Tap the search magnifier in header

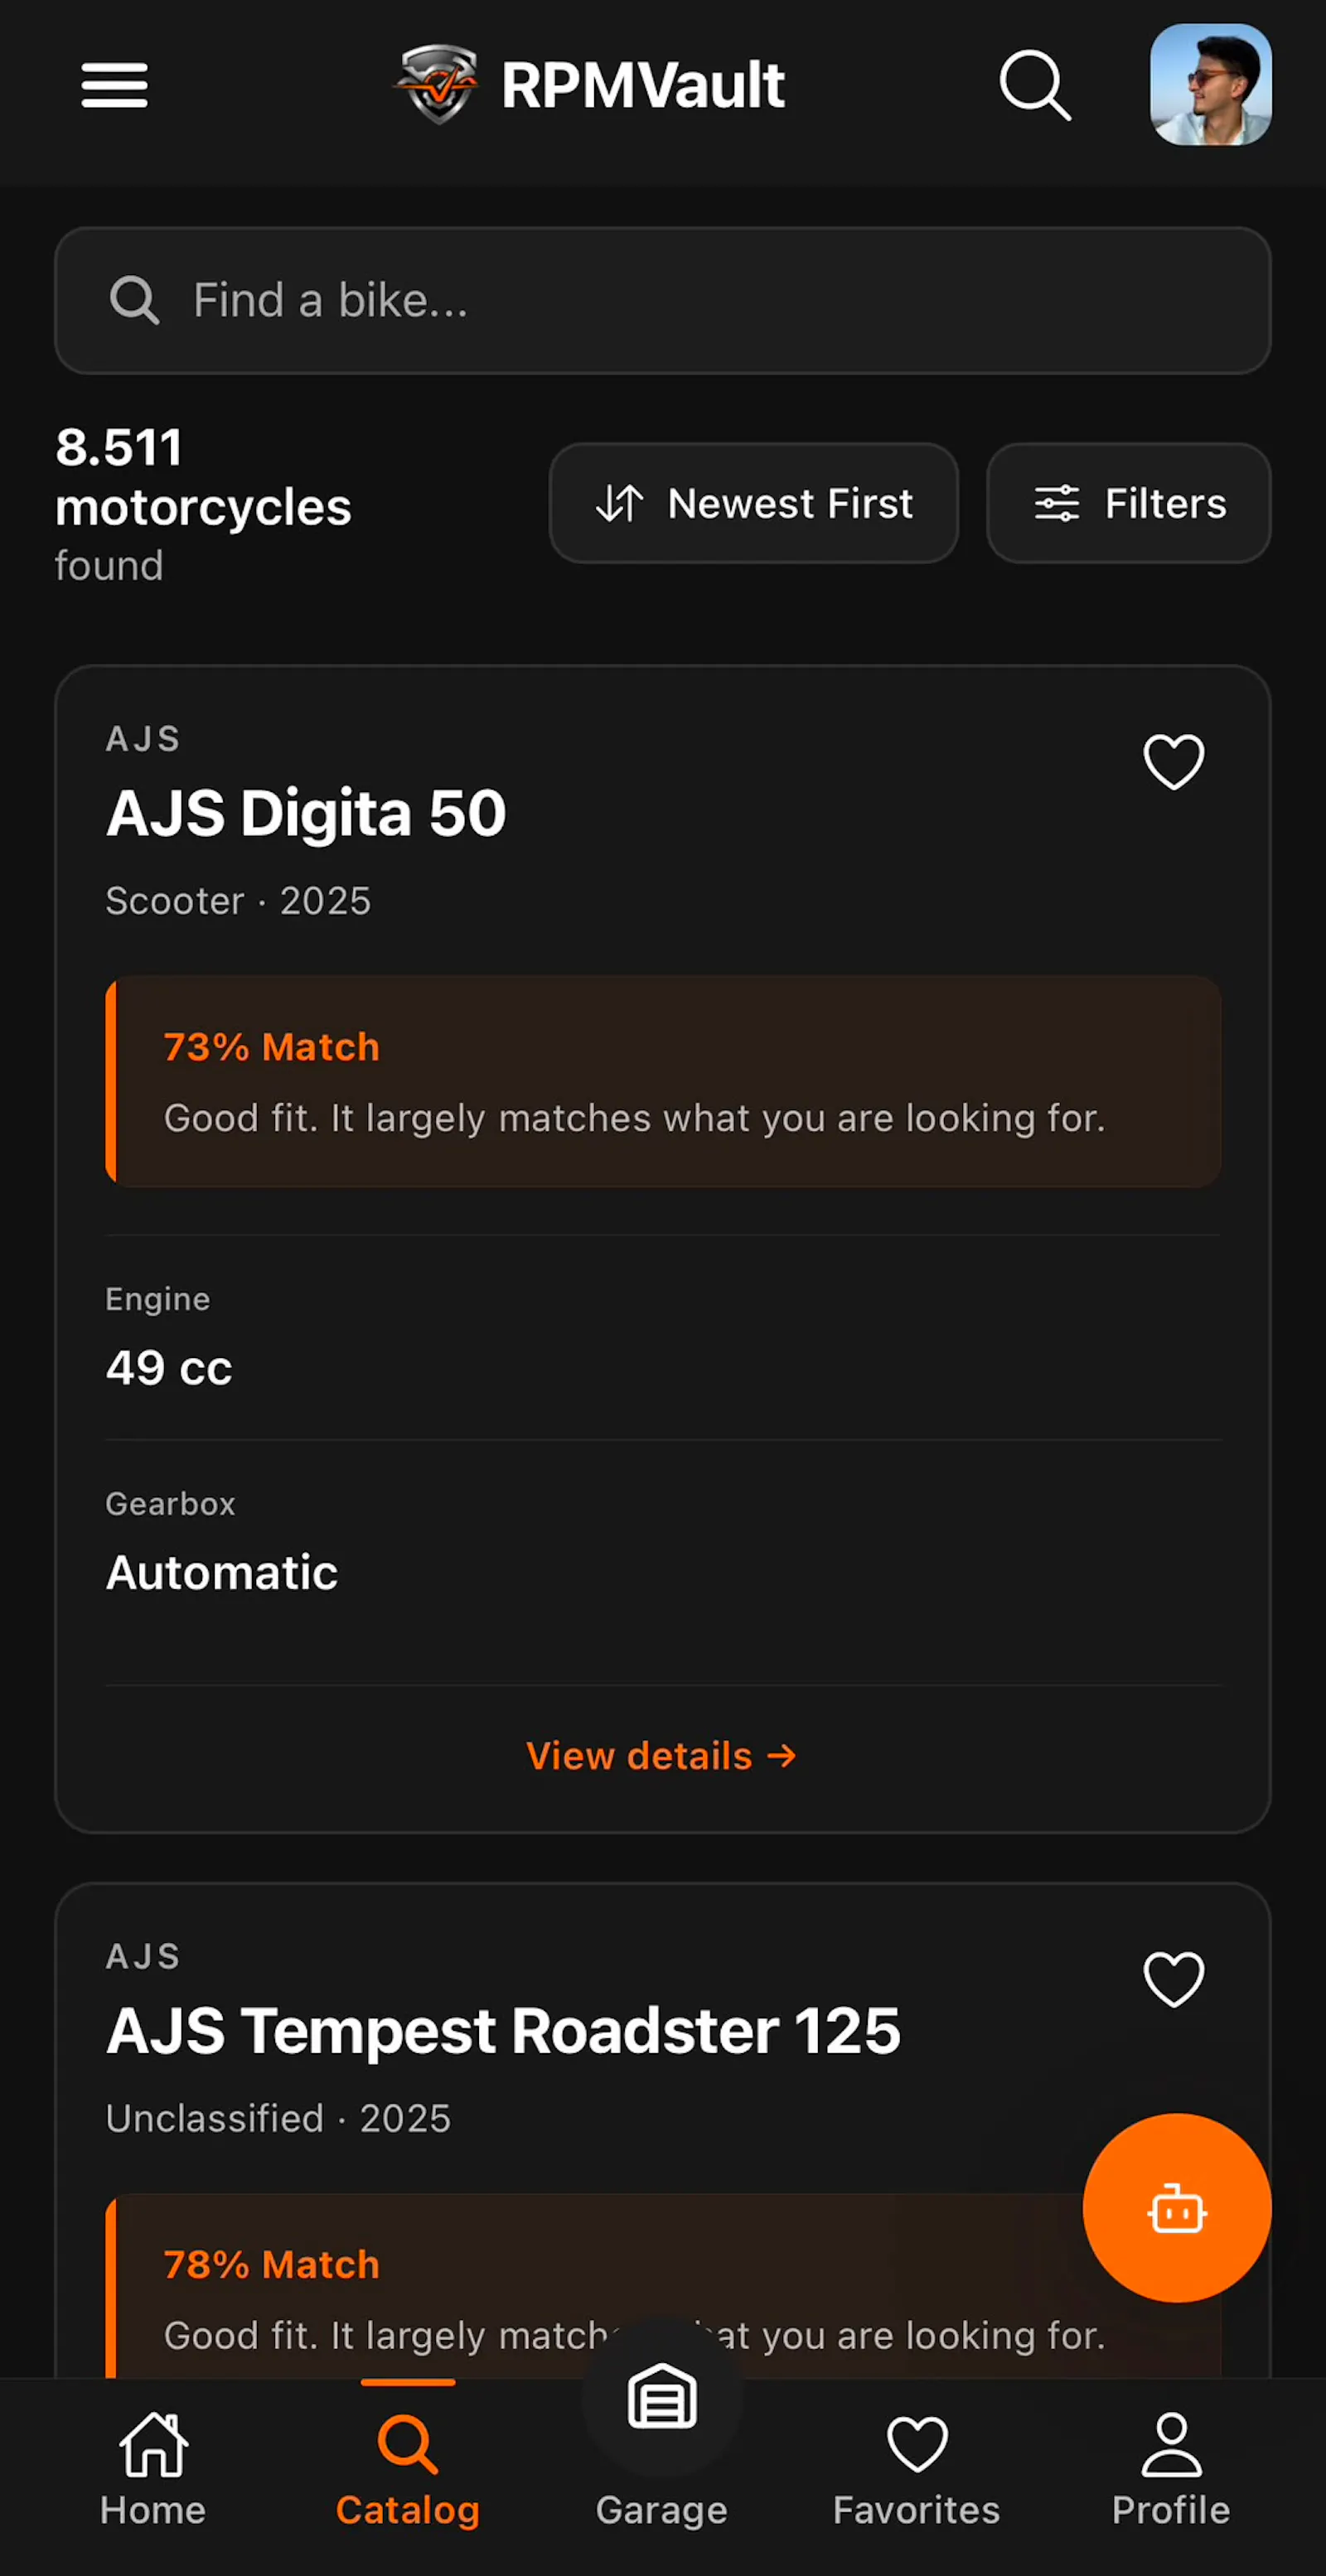(x=1035, y=85)
